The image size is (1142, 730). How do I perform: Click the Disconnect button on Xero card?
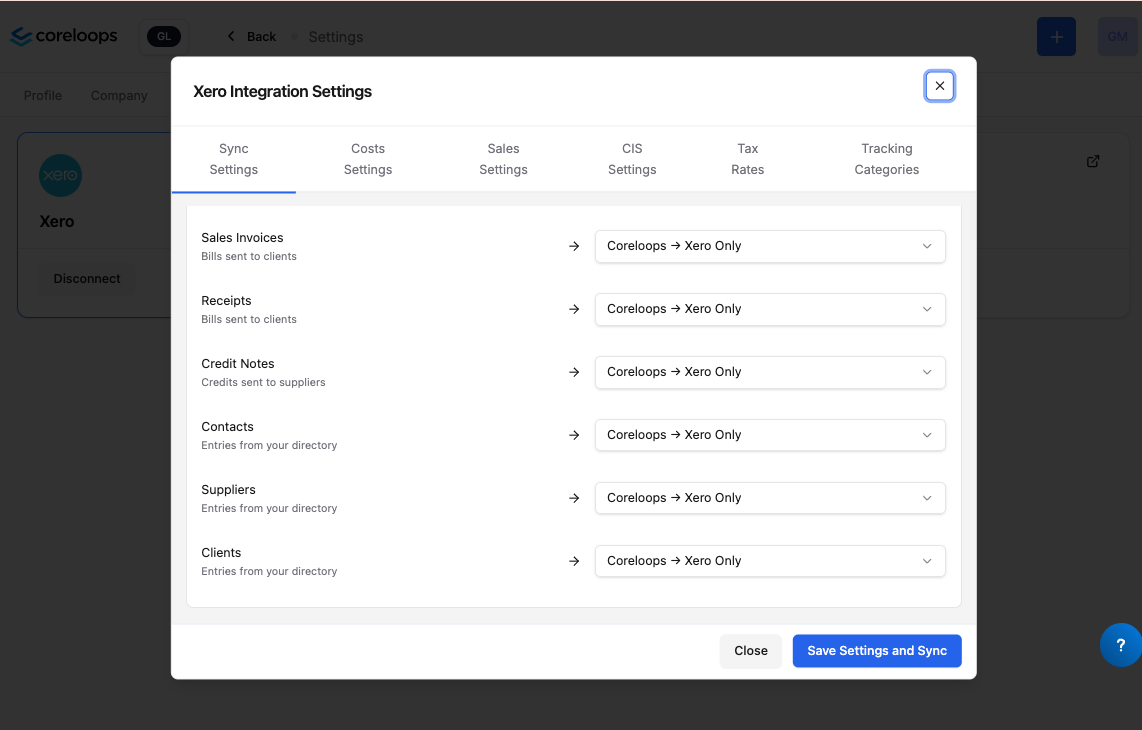87,279
